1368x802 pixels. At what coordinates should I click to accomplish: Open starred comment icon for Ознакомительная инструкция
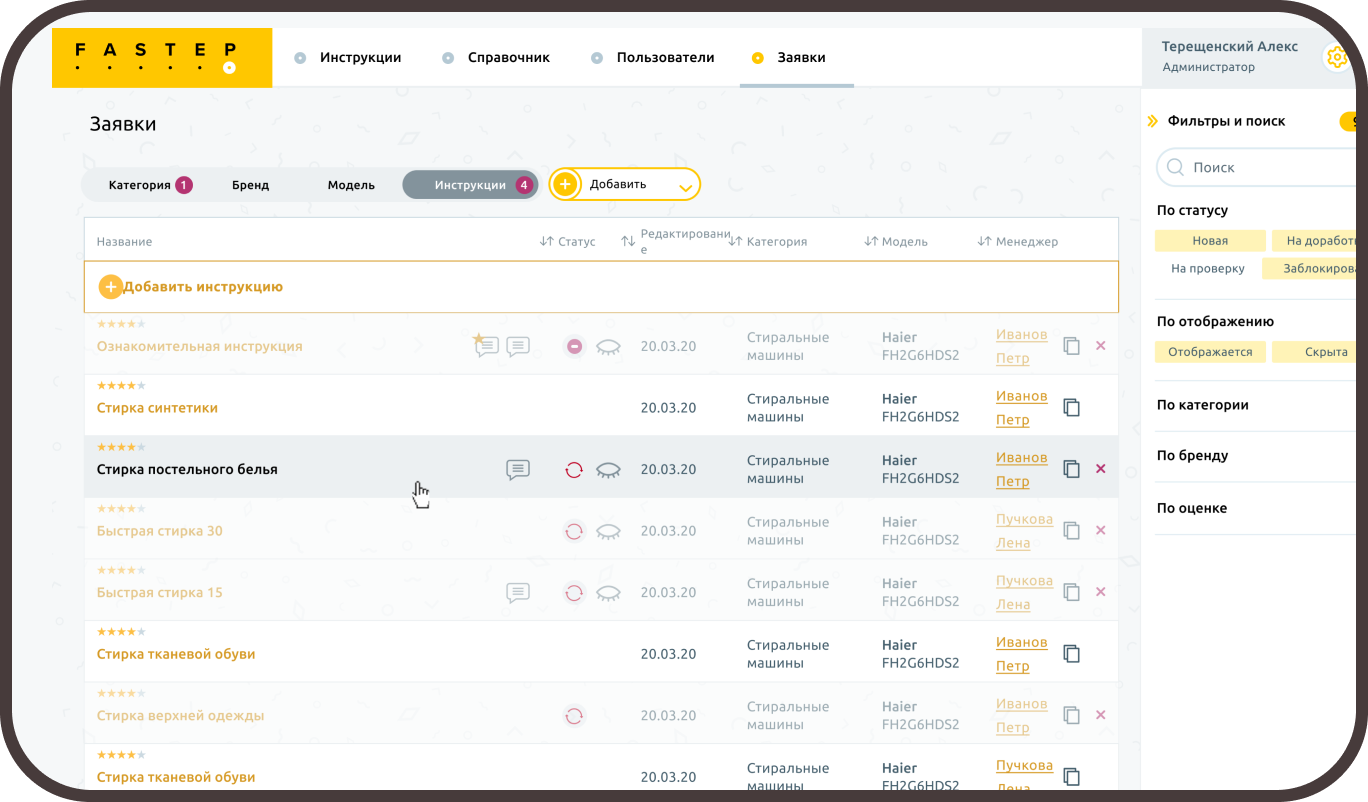485,346
